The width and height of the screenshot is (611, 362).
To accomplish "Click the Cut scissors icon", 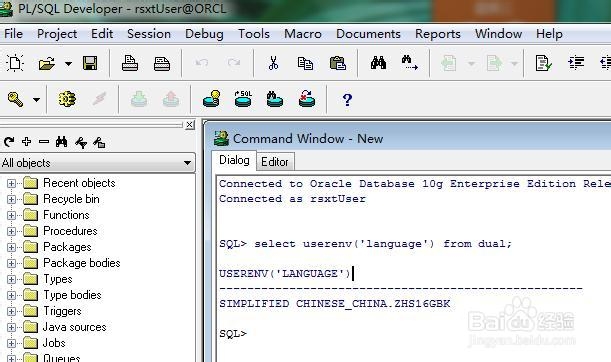I will tap(274, 63).
